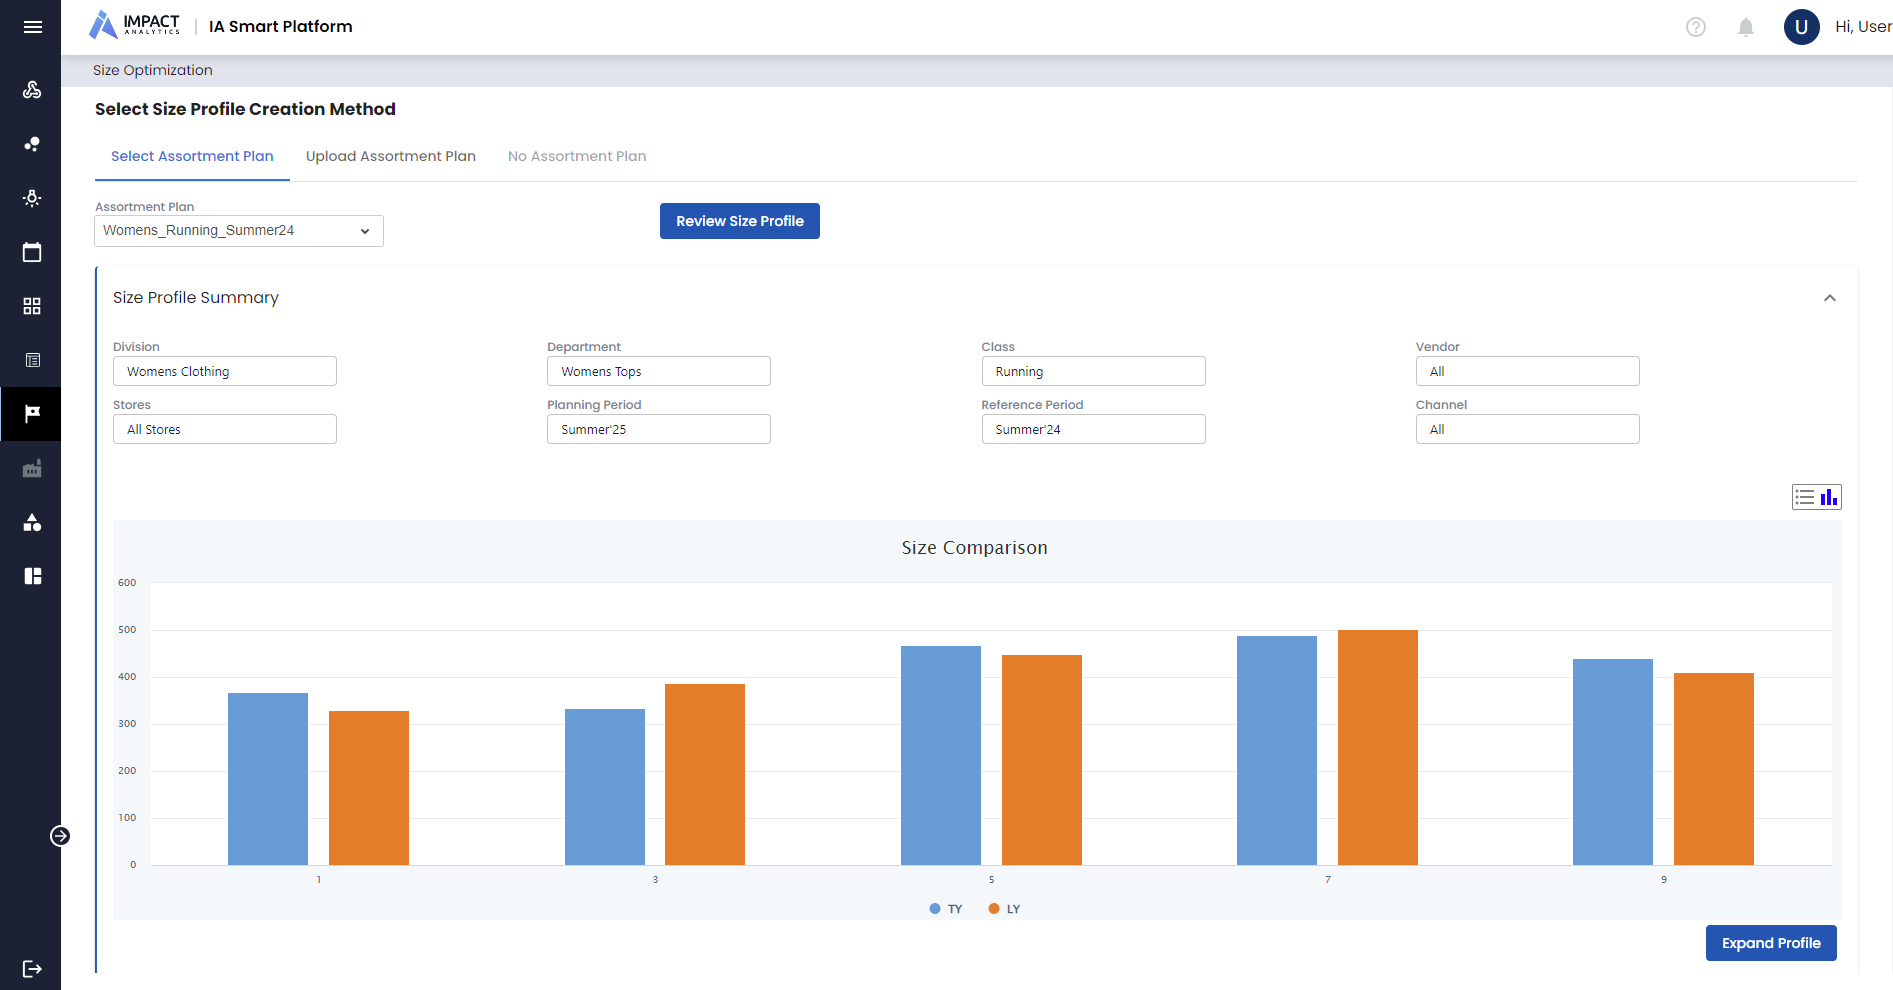Select the flag icon in sidebar

click(x=32, y=414)
